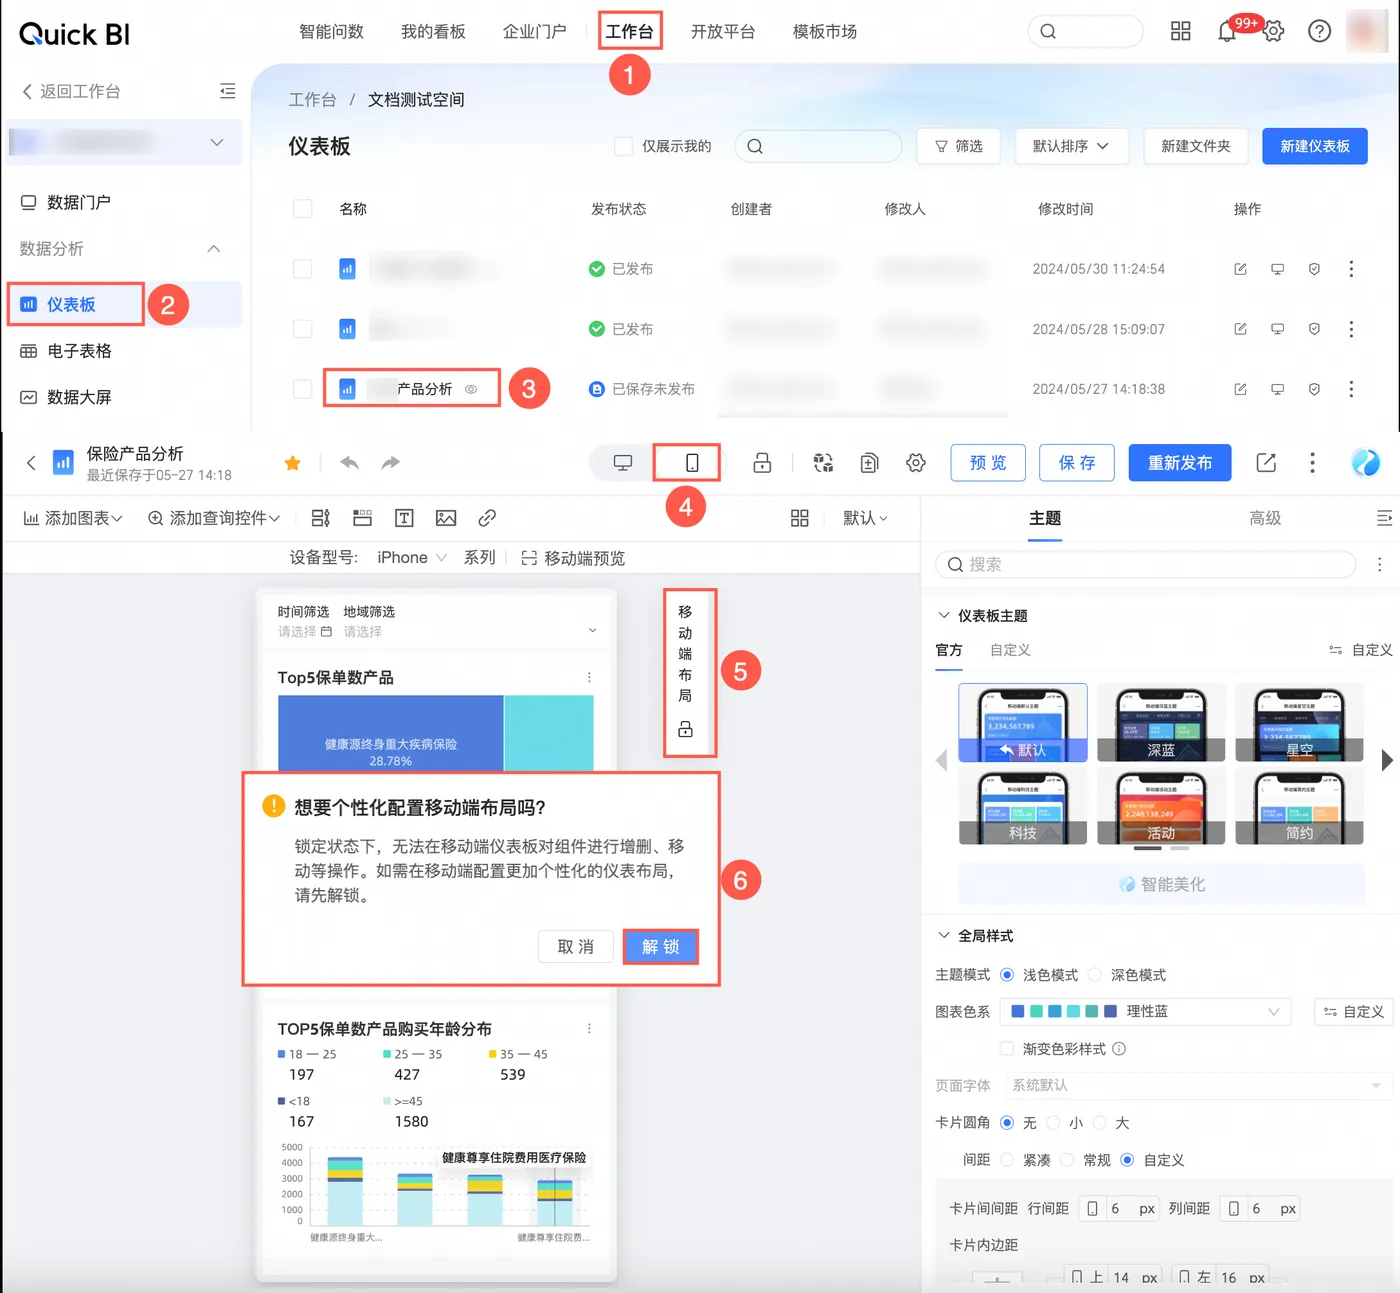Viewport: 1400px width, 1293px height.
Task: Click the 预览 button
Action: point(988,463)
